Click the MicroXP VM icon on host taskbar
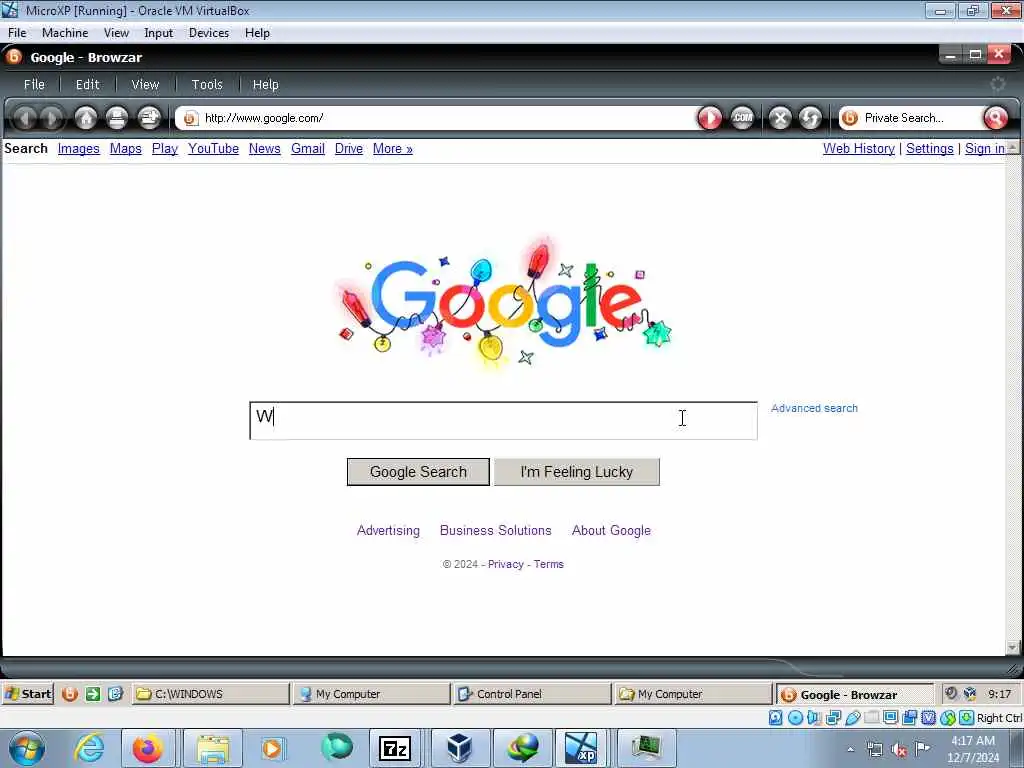 click(x=581, y=748)
